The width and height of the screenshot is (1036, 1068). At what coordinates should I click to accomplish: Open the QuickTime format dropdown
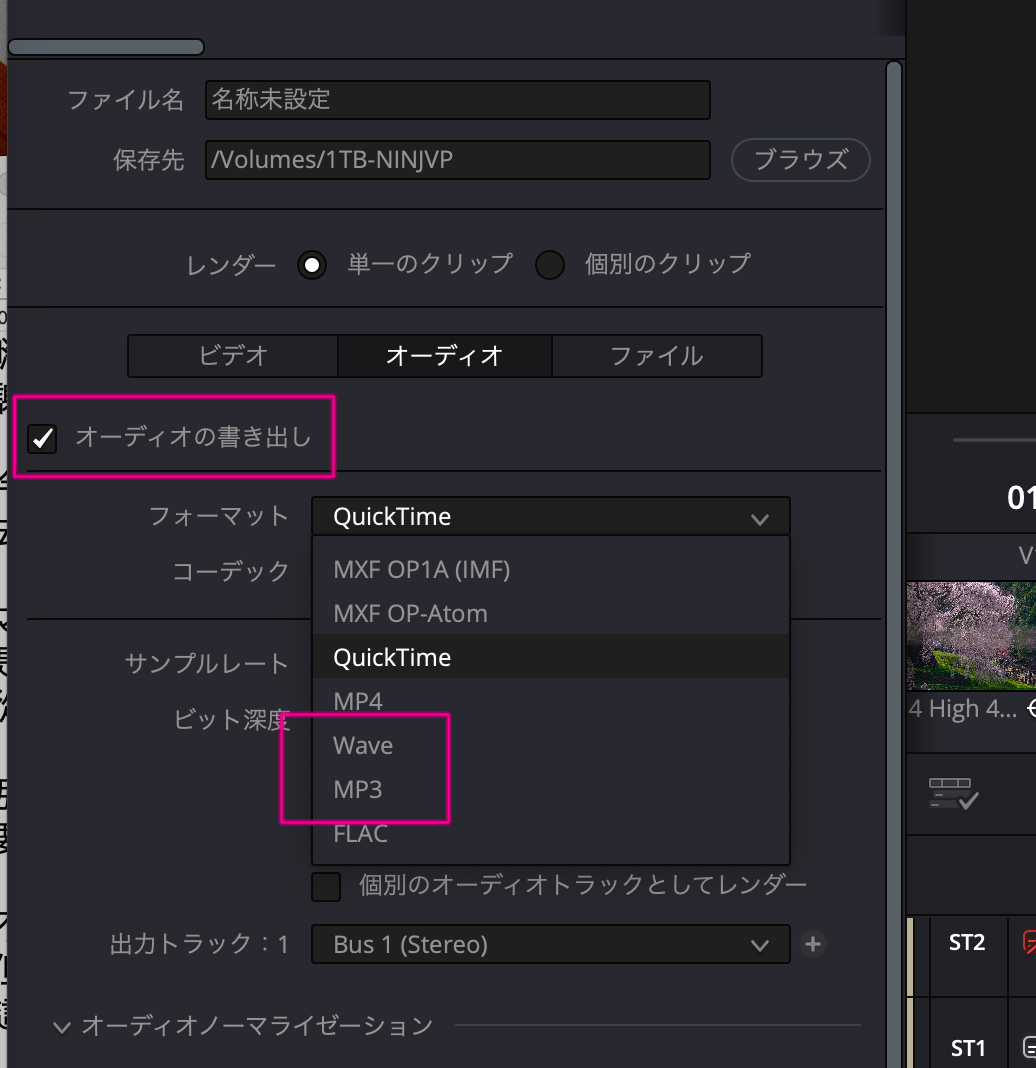pyautogui.click(x=550, y=517)
